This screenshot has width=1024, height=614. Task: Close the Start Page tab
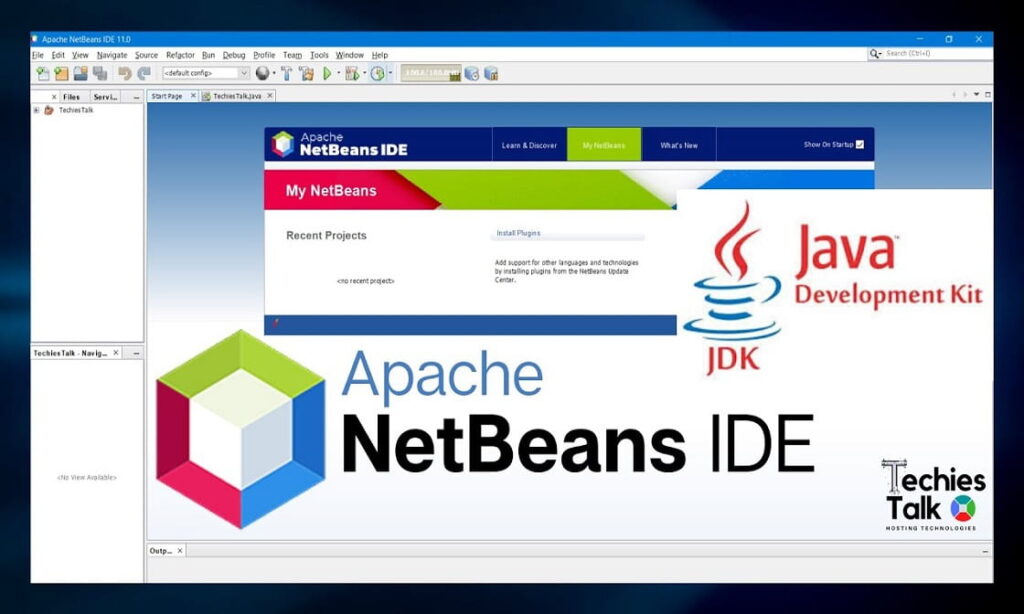[x=193, y=95]
